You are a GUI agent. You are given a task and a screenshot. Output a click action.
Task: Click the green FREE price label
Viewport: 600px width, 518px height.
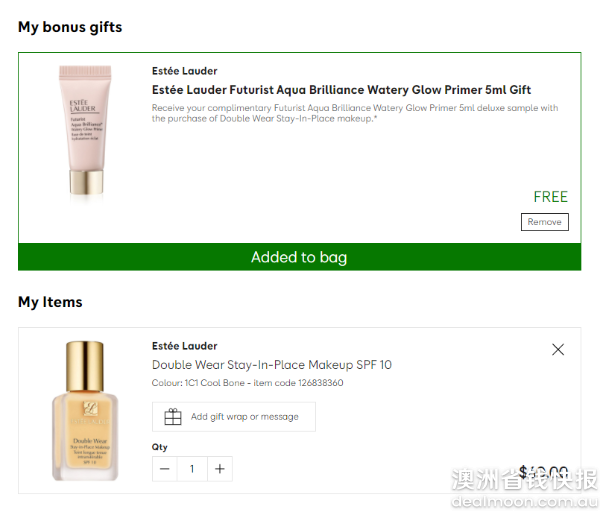coord(551,197)
